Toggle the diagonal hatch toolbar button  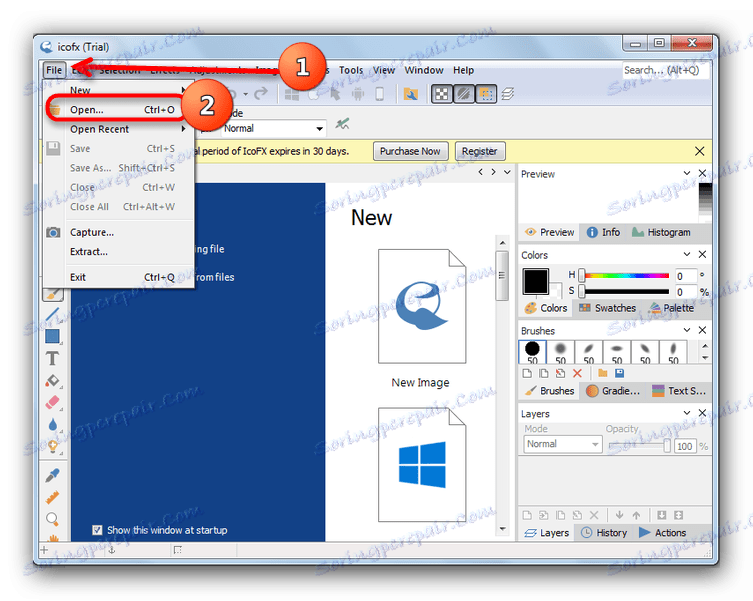(463, 94)
